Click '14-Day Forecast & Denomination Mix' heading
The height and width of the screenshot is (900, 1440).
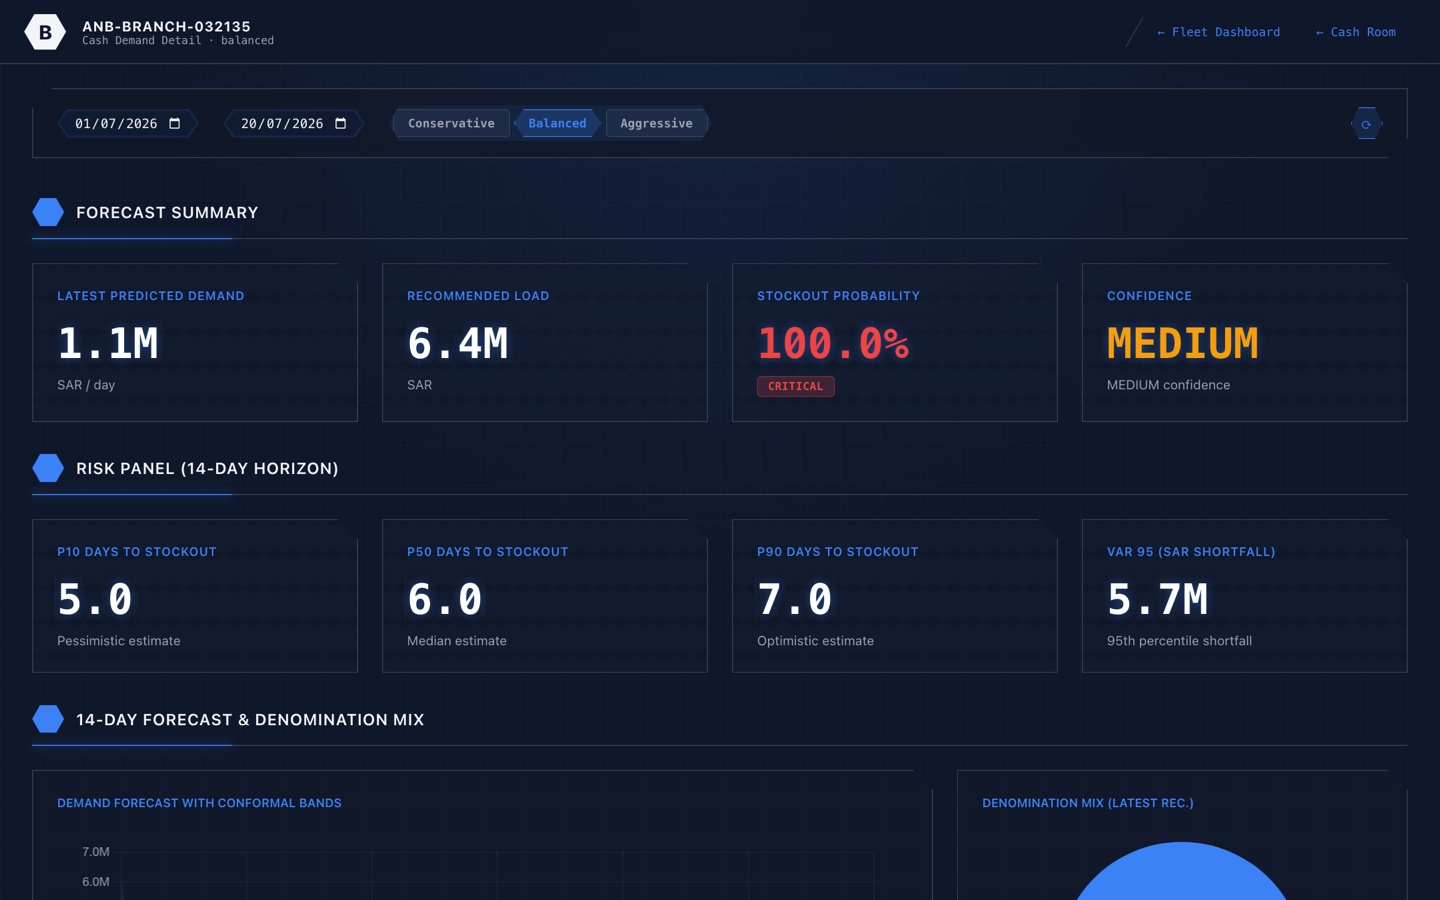click(250, 720)
